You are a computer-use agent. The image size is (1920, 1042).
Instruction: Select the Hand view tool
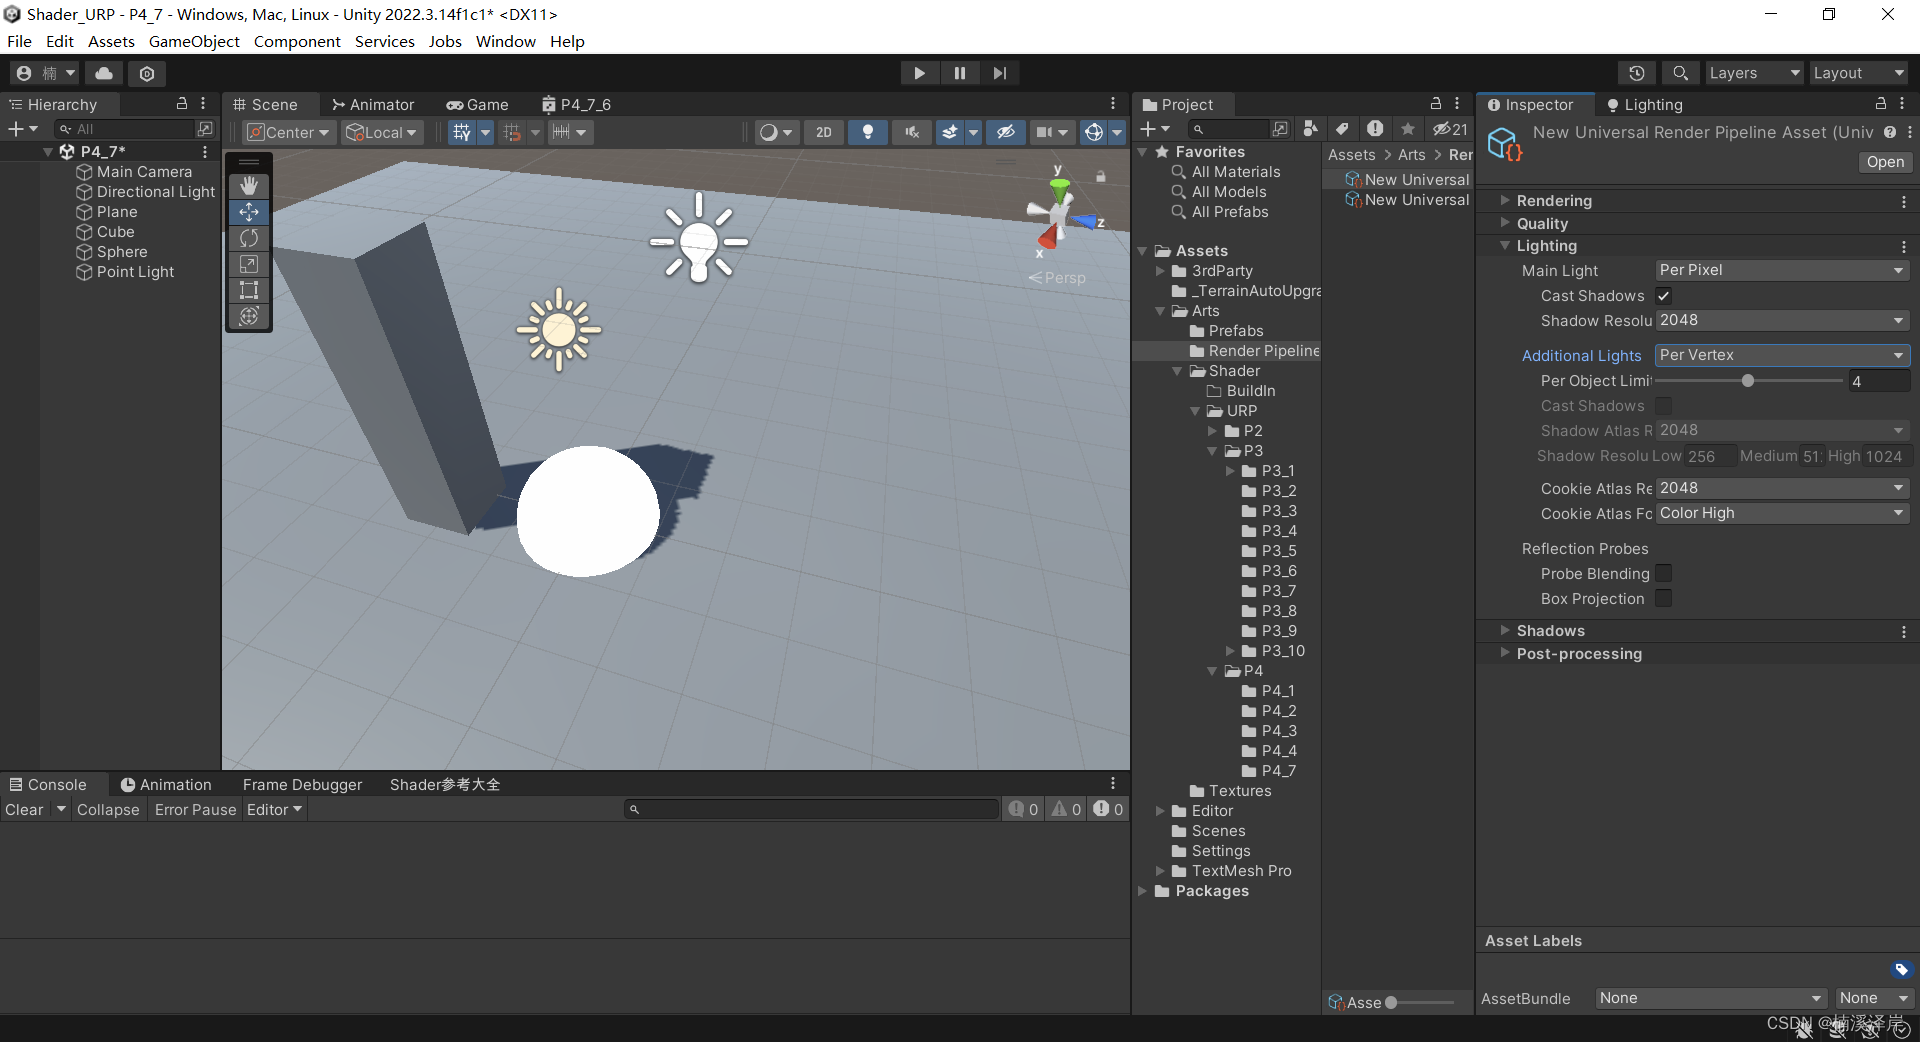pyautogui.click(x=249, y=186)
